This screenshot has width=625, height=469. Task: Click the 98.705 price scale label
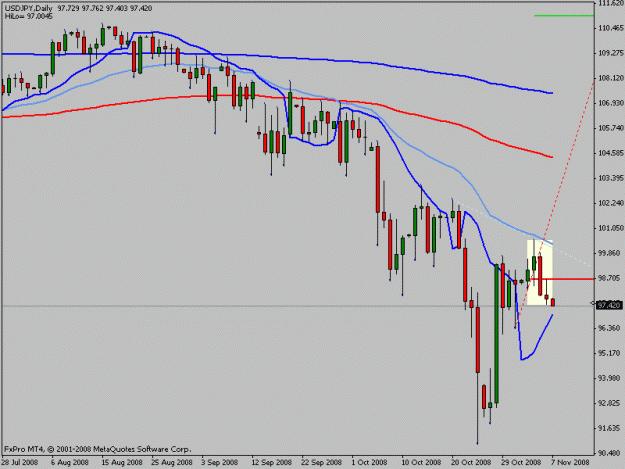(611, 278)
